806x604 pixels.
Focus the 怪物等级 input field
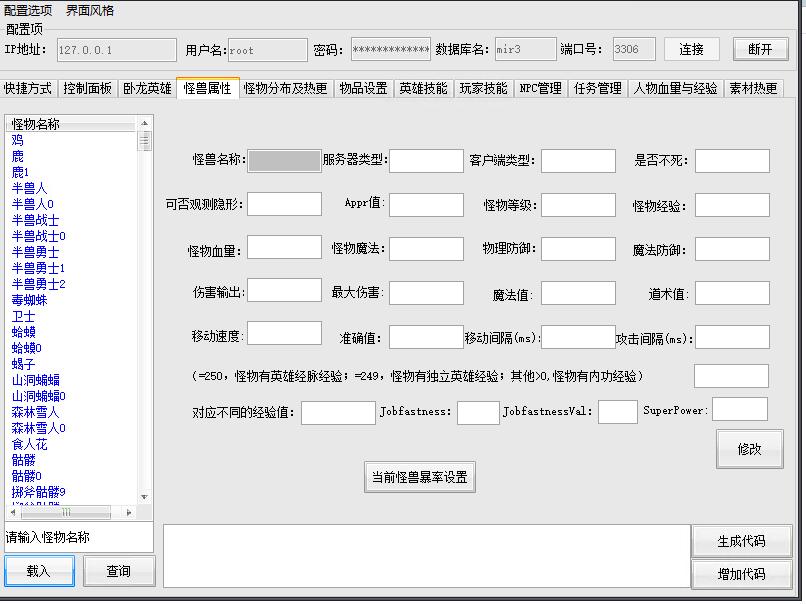pos(578,205)
